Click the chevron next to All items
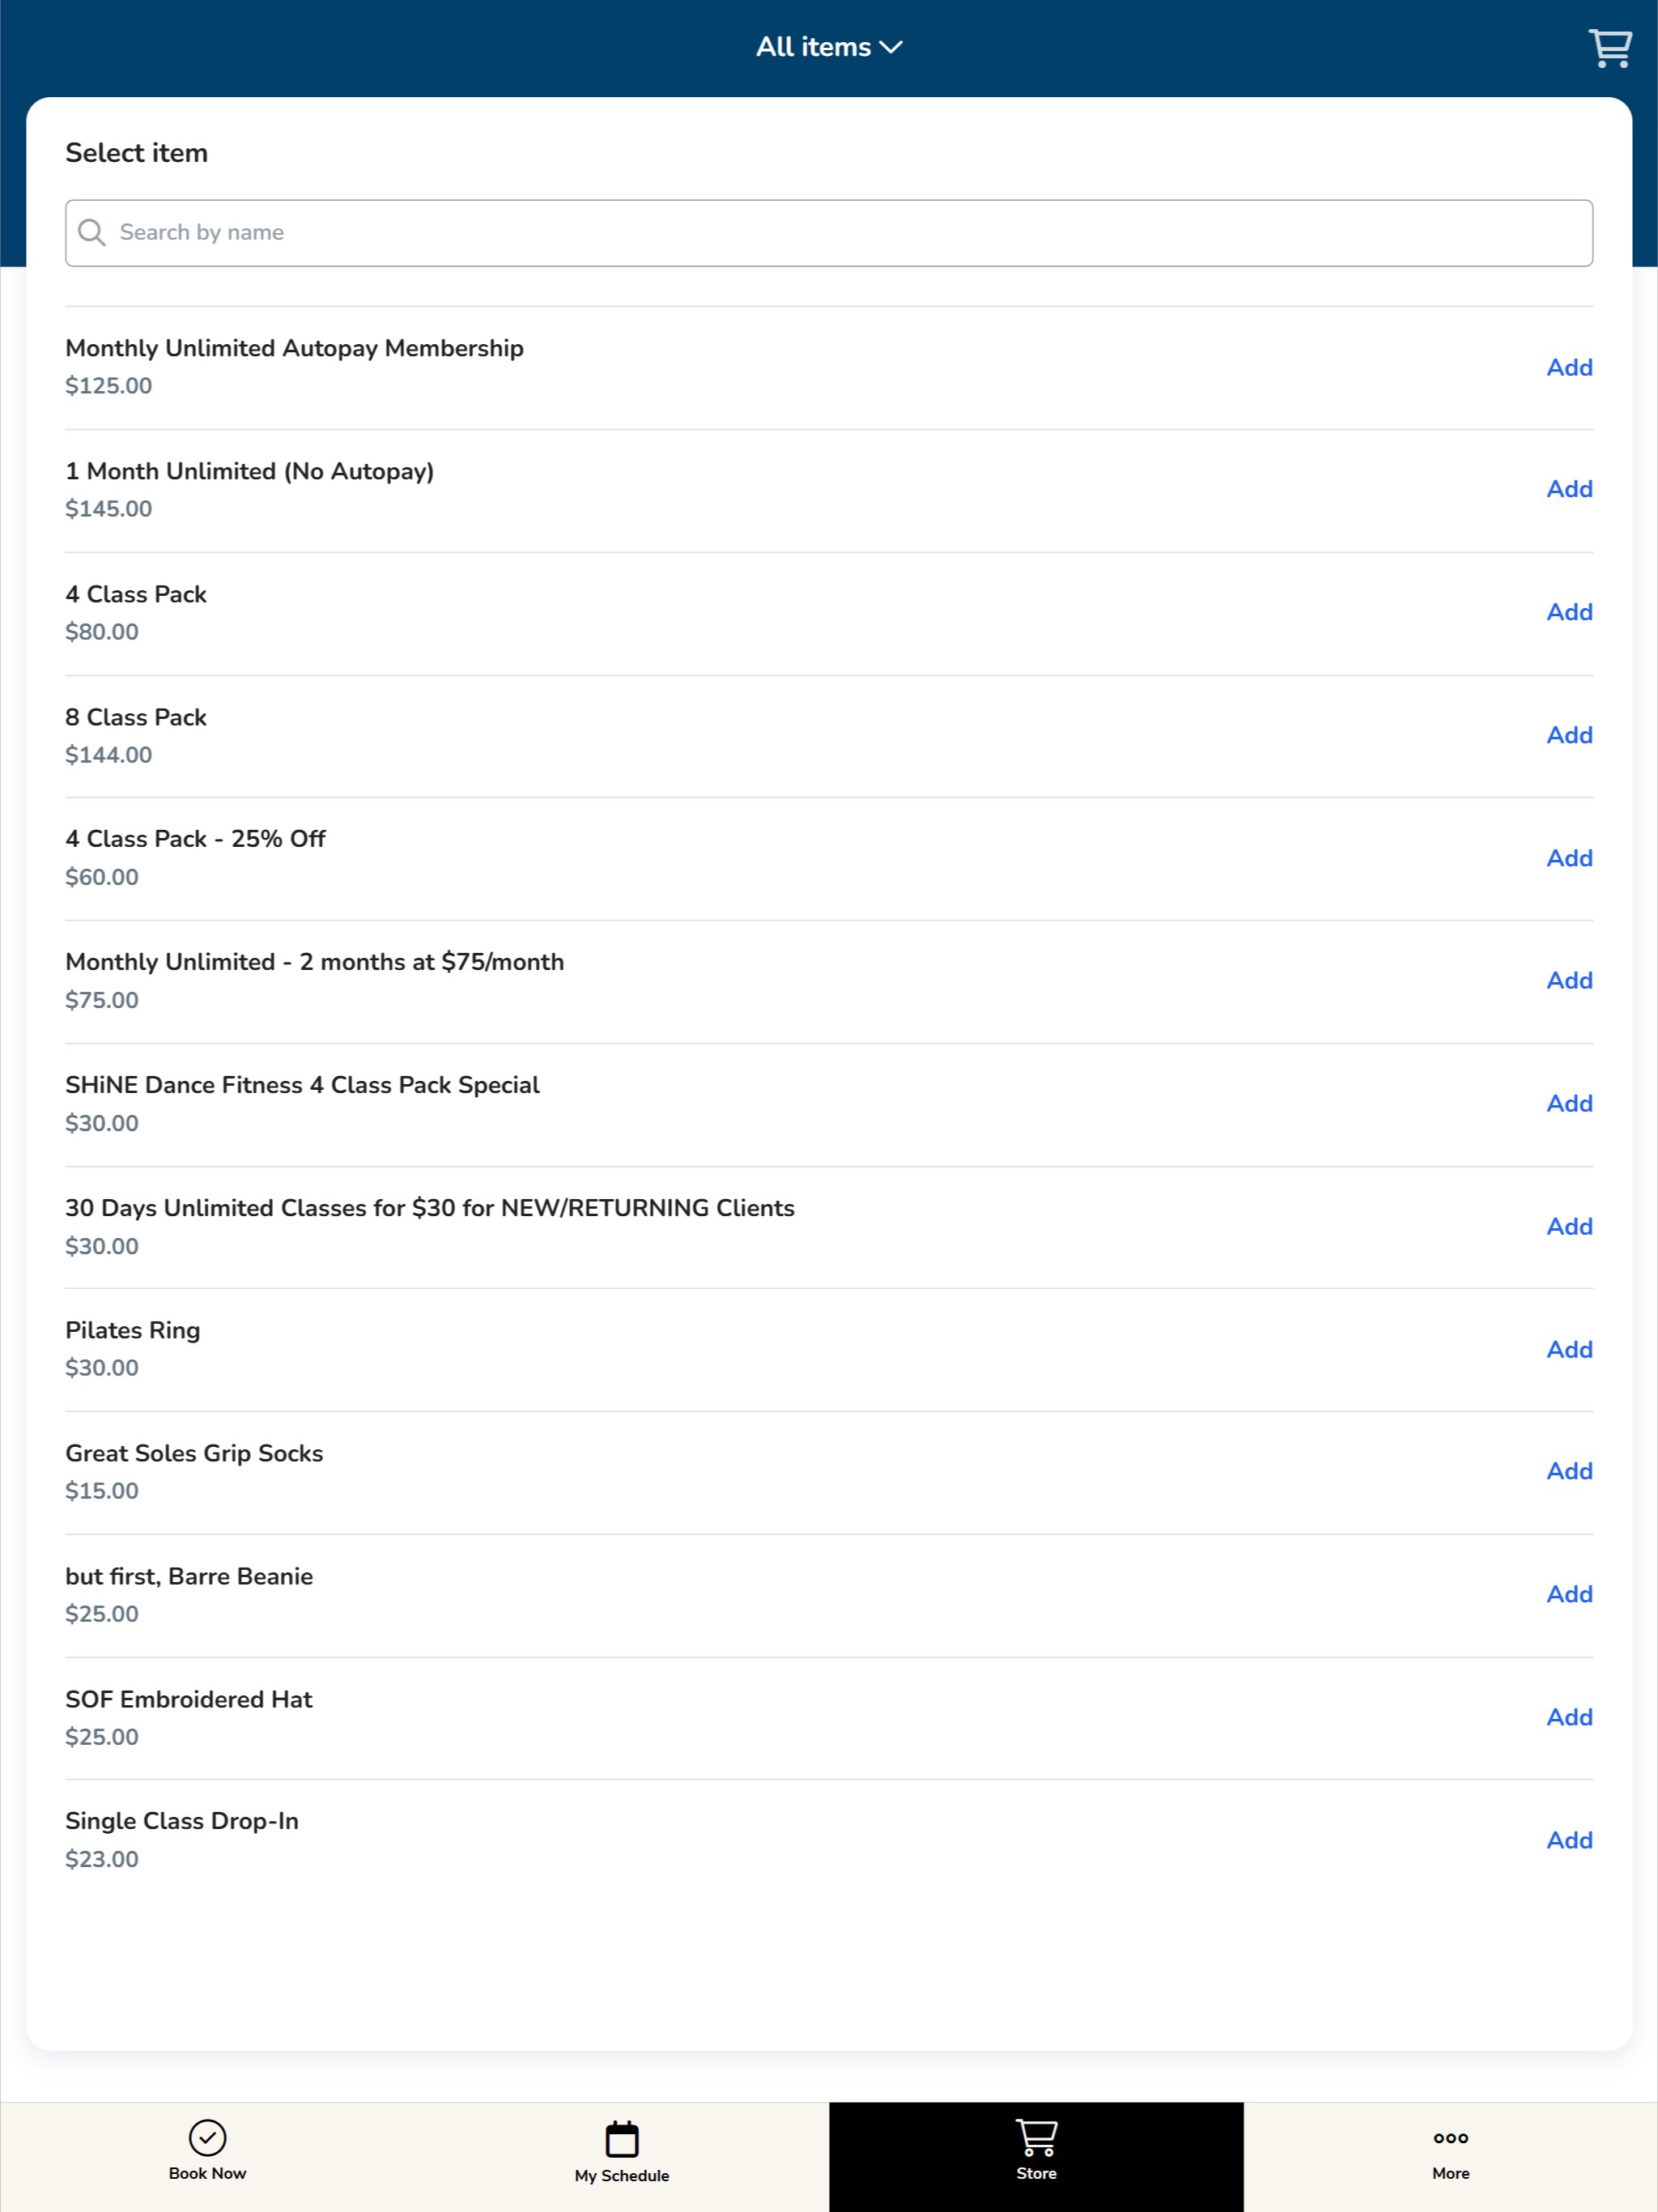Screen dimensions: 1658x2212 pos(891,47)
